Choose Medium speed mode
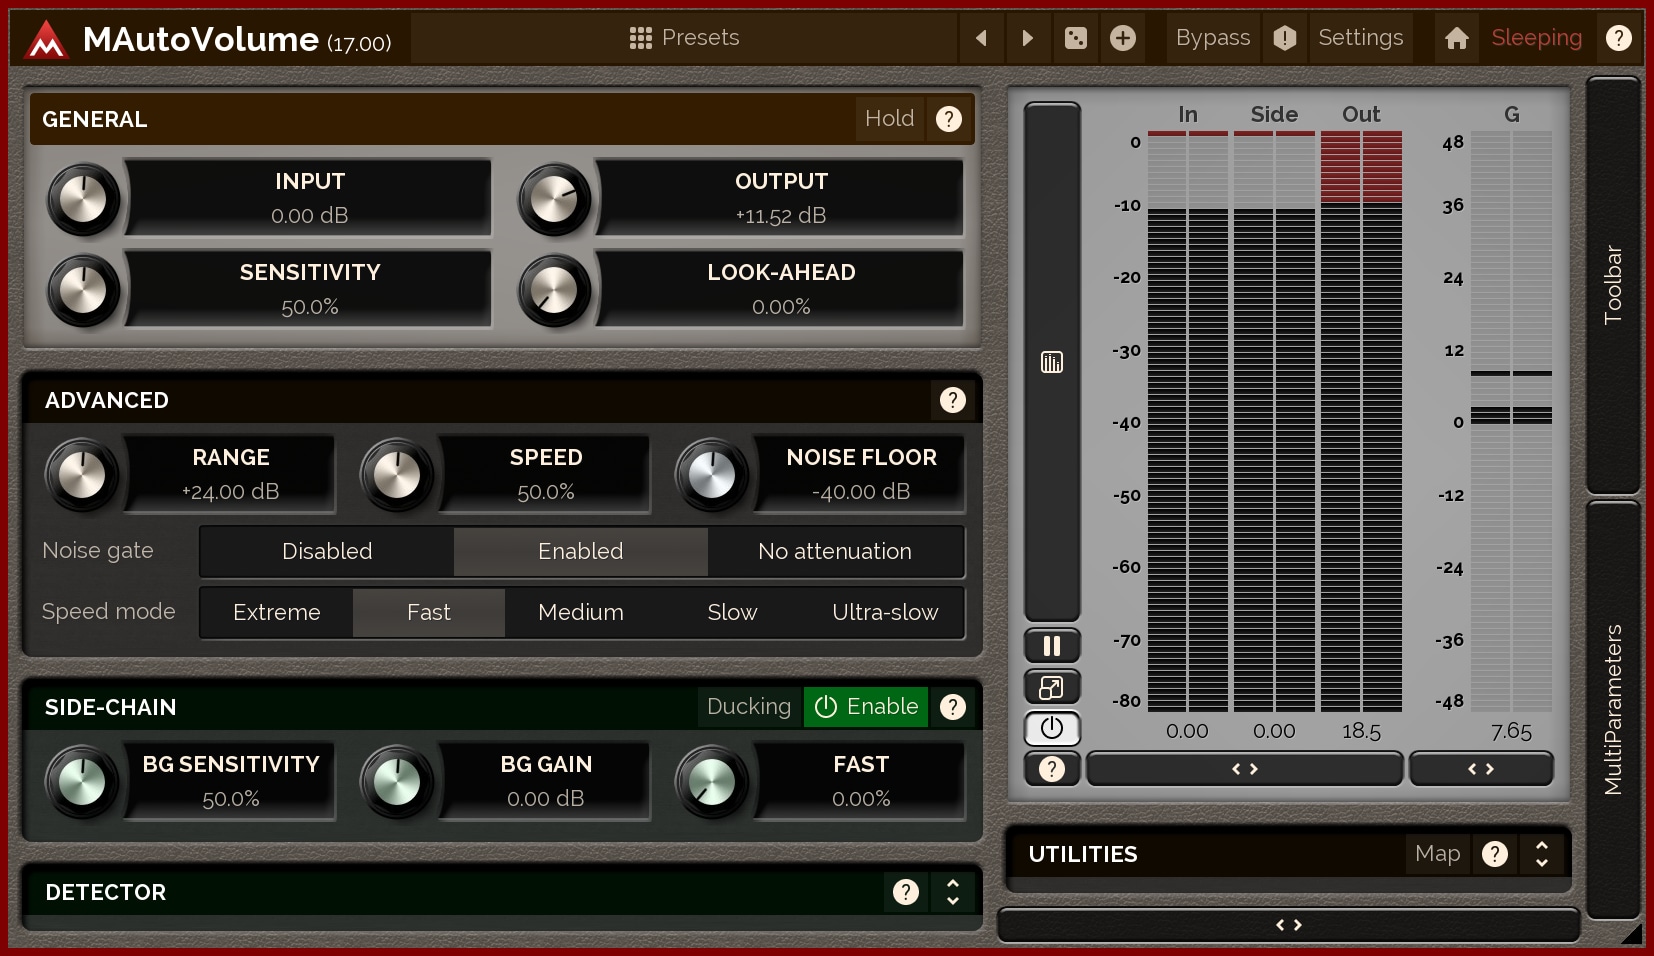The image size is (1654, 956). point(580,612)
